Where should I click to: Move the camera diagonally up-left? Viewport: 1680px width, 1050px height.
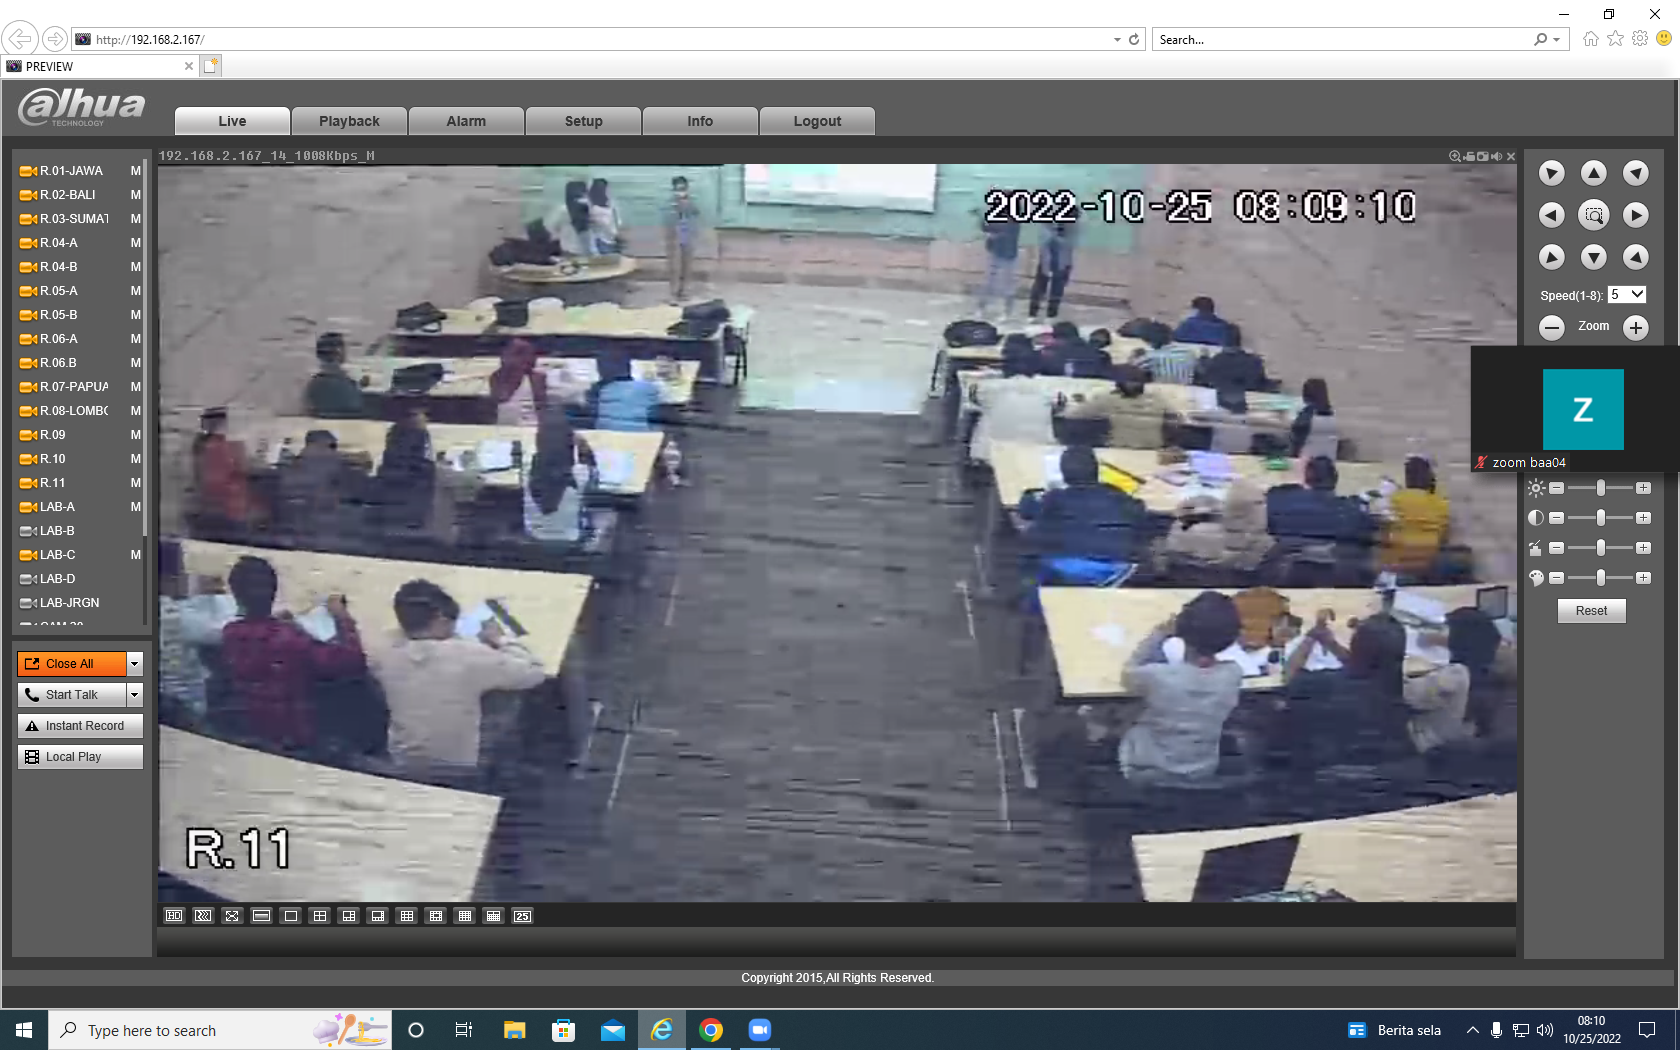[1551, 173]
